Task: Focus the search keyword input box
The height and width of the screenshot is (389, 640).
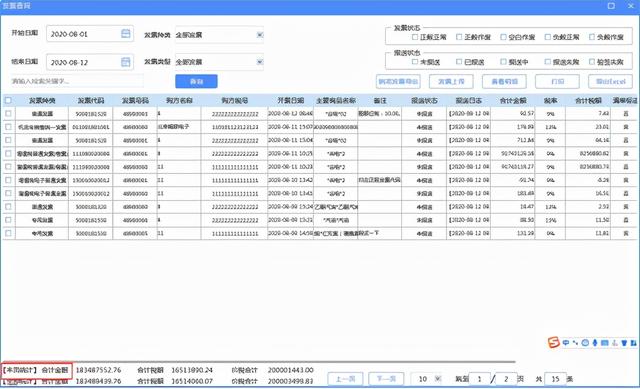Action: coord(77,81)
